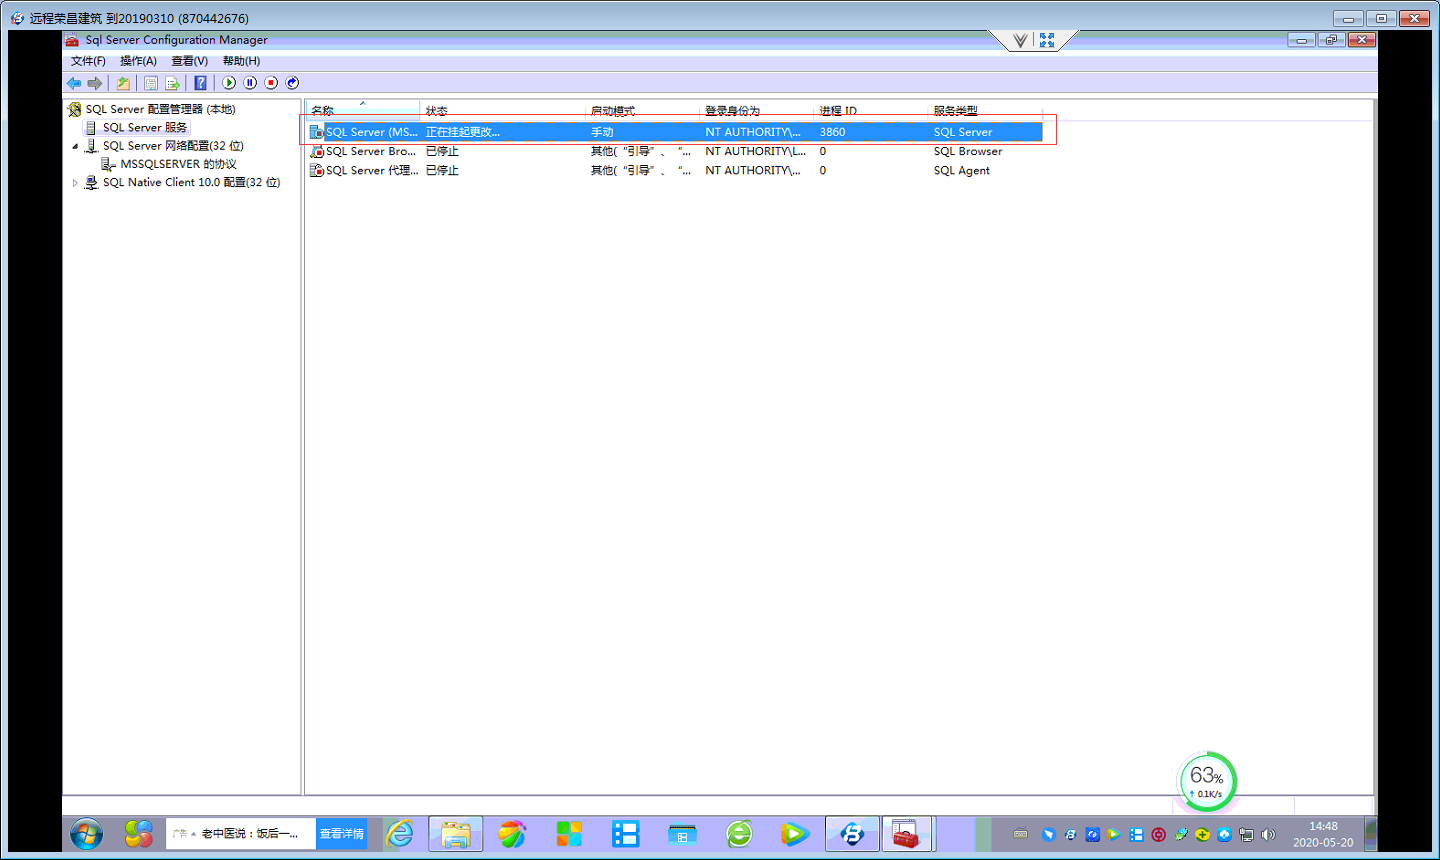Click the Restart service toolbar icon
This screenshot has height=860, width=1440.
(x=292, y=83)
